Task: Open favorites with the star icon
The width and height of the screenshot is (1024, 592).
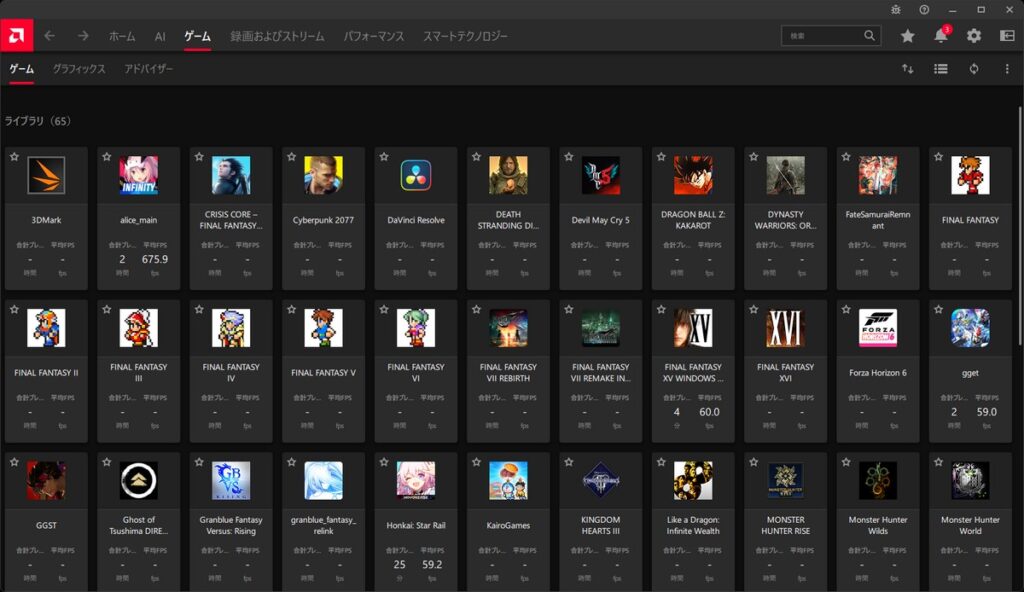Action: point(907,36)
